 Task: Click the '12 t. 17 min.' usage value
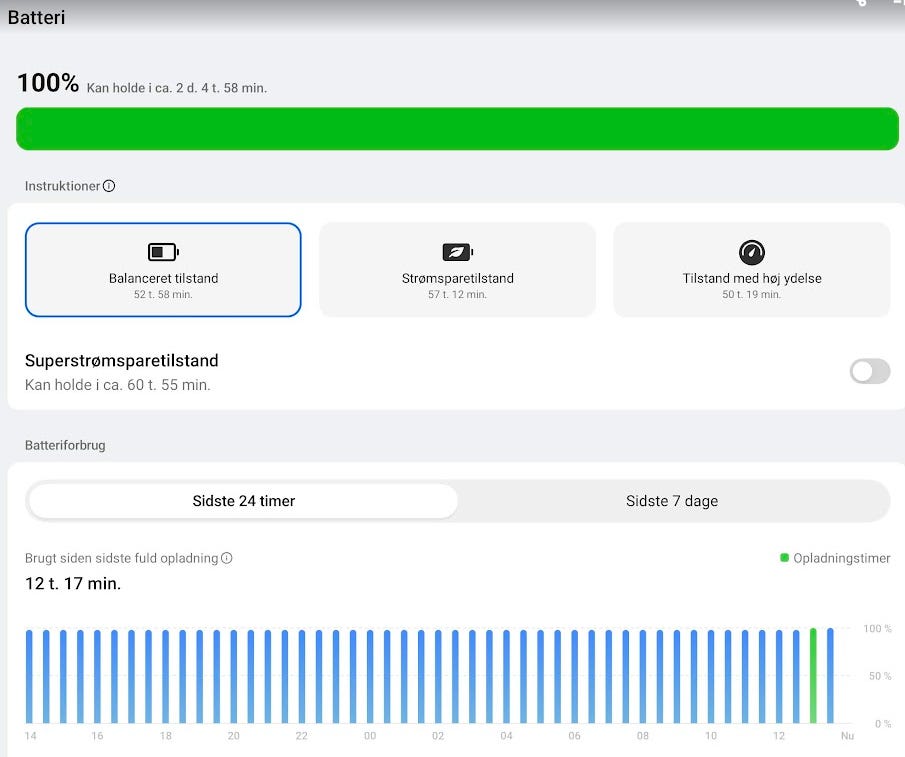click(73, 583)
